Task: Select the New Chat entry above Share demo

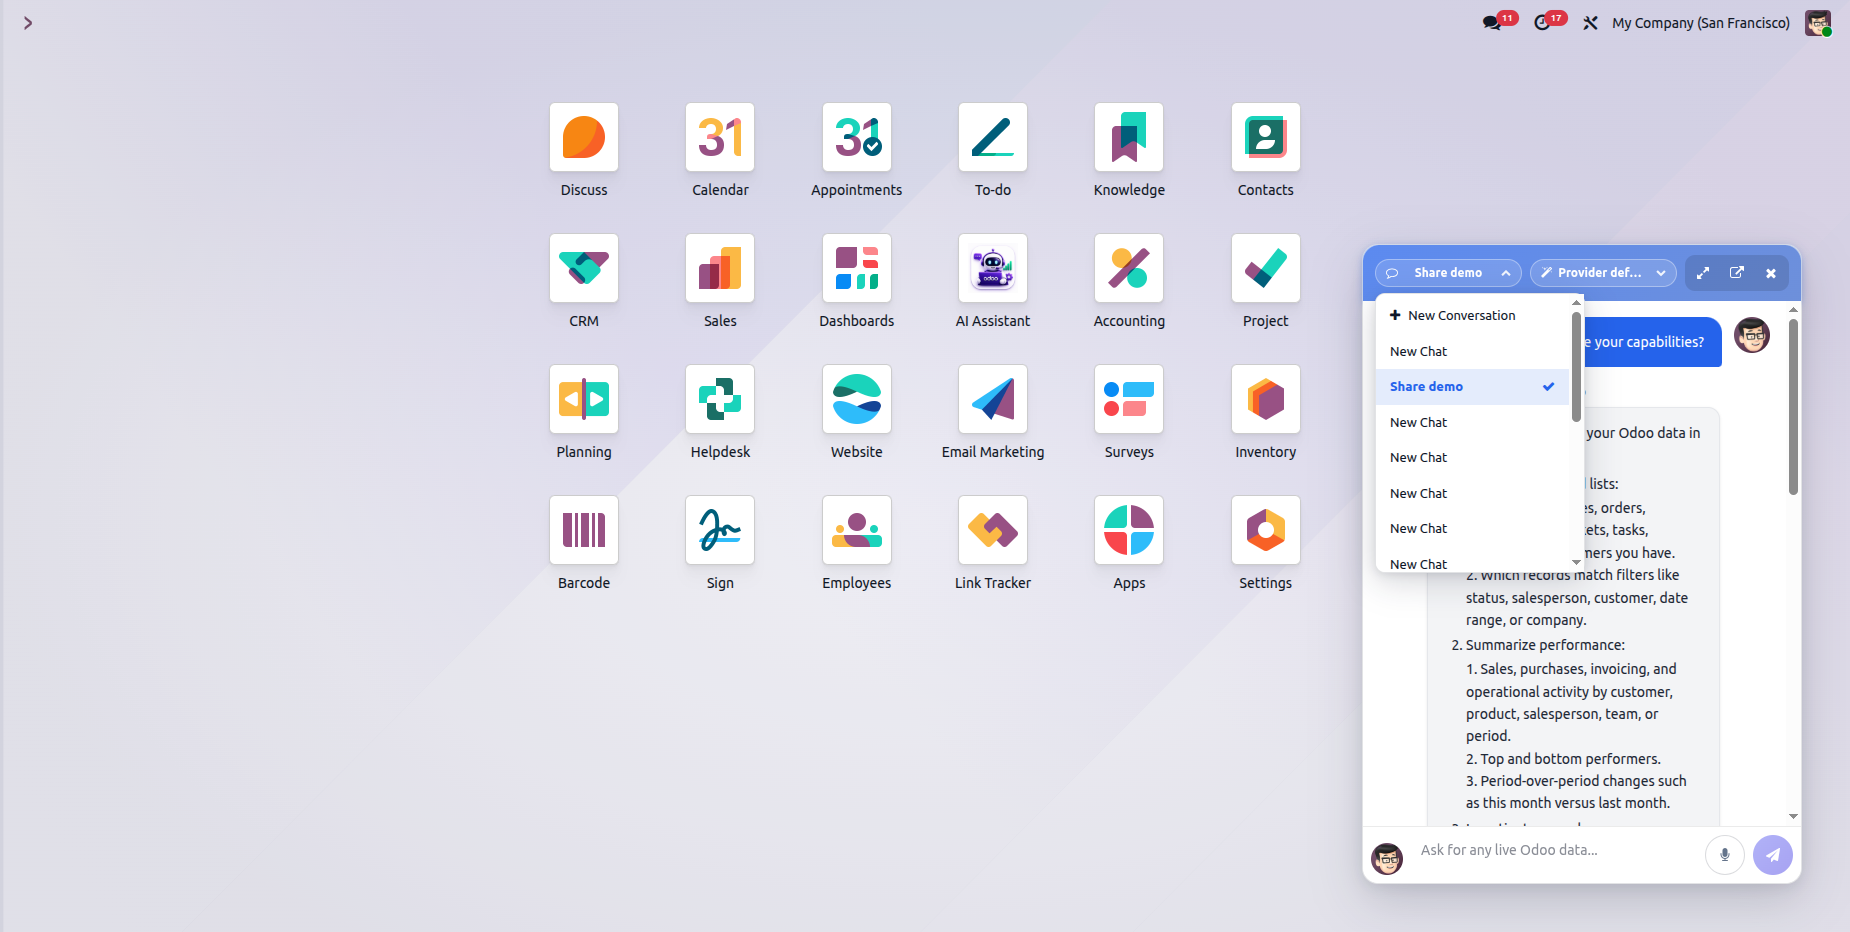Action: (x=1473, y=352)
